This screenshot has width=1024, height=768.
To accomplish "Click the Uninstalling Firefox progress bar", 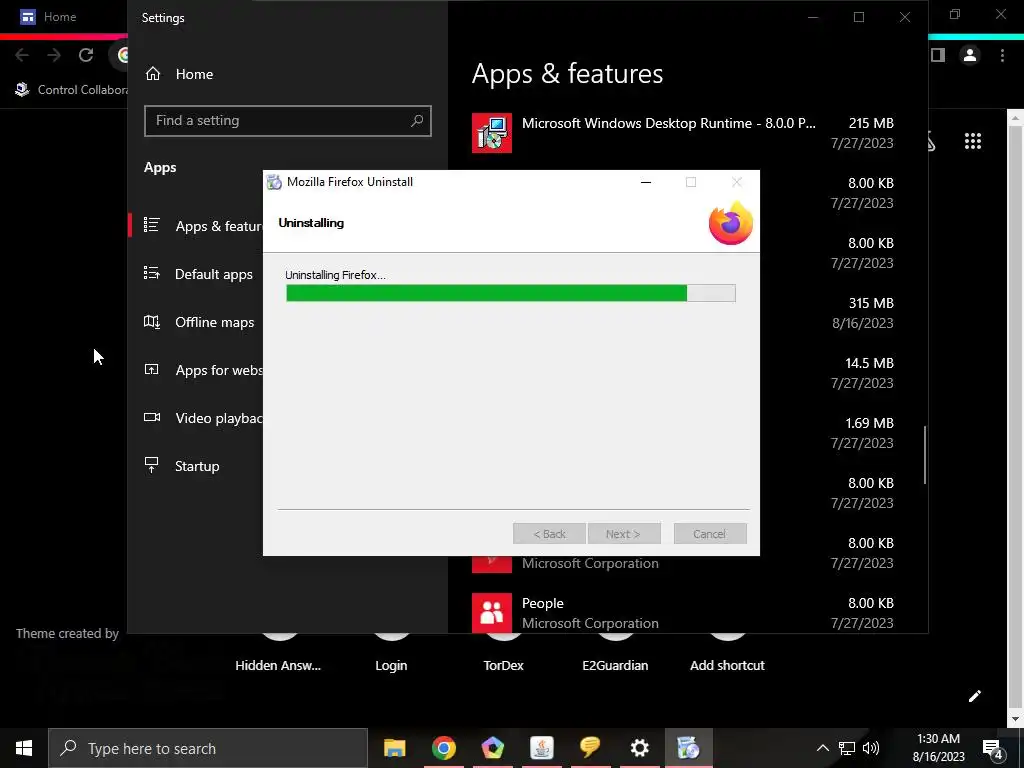I will [x=511, y=293].
